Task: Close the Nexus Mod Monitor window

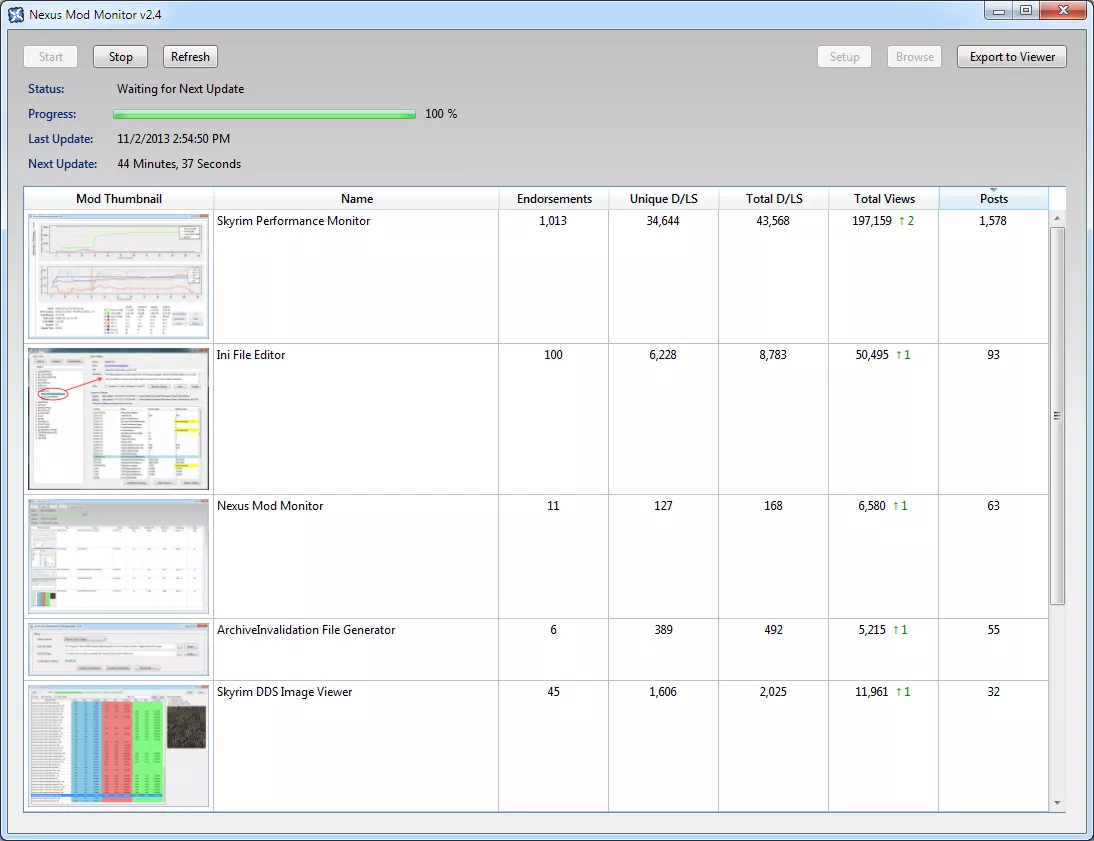Action: tap(1063, 10)
